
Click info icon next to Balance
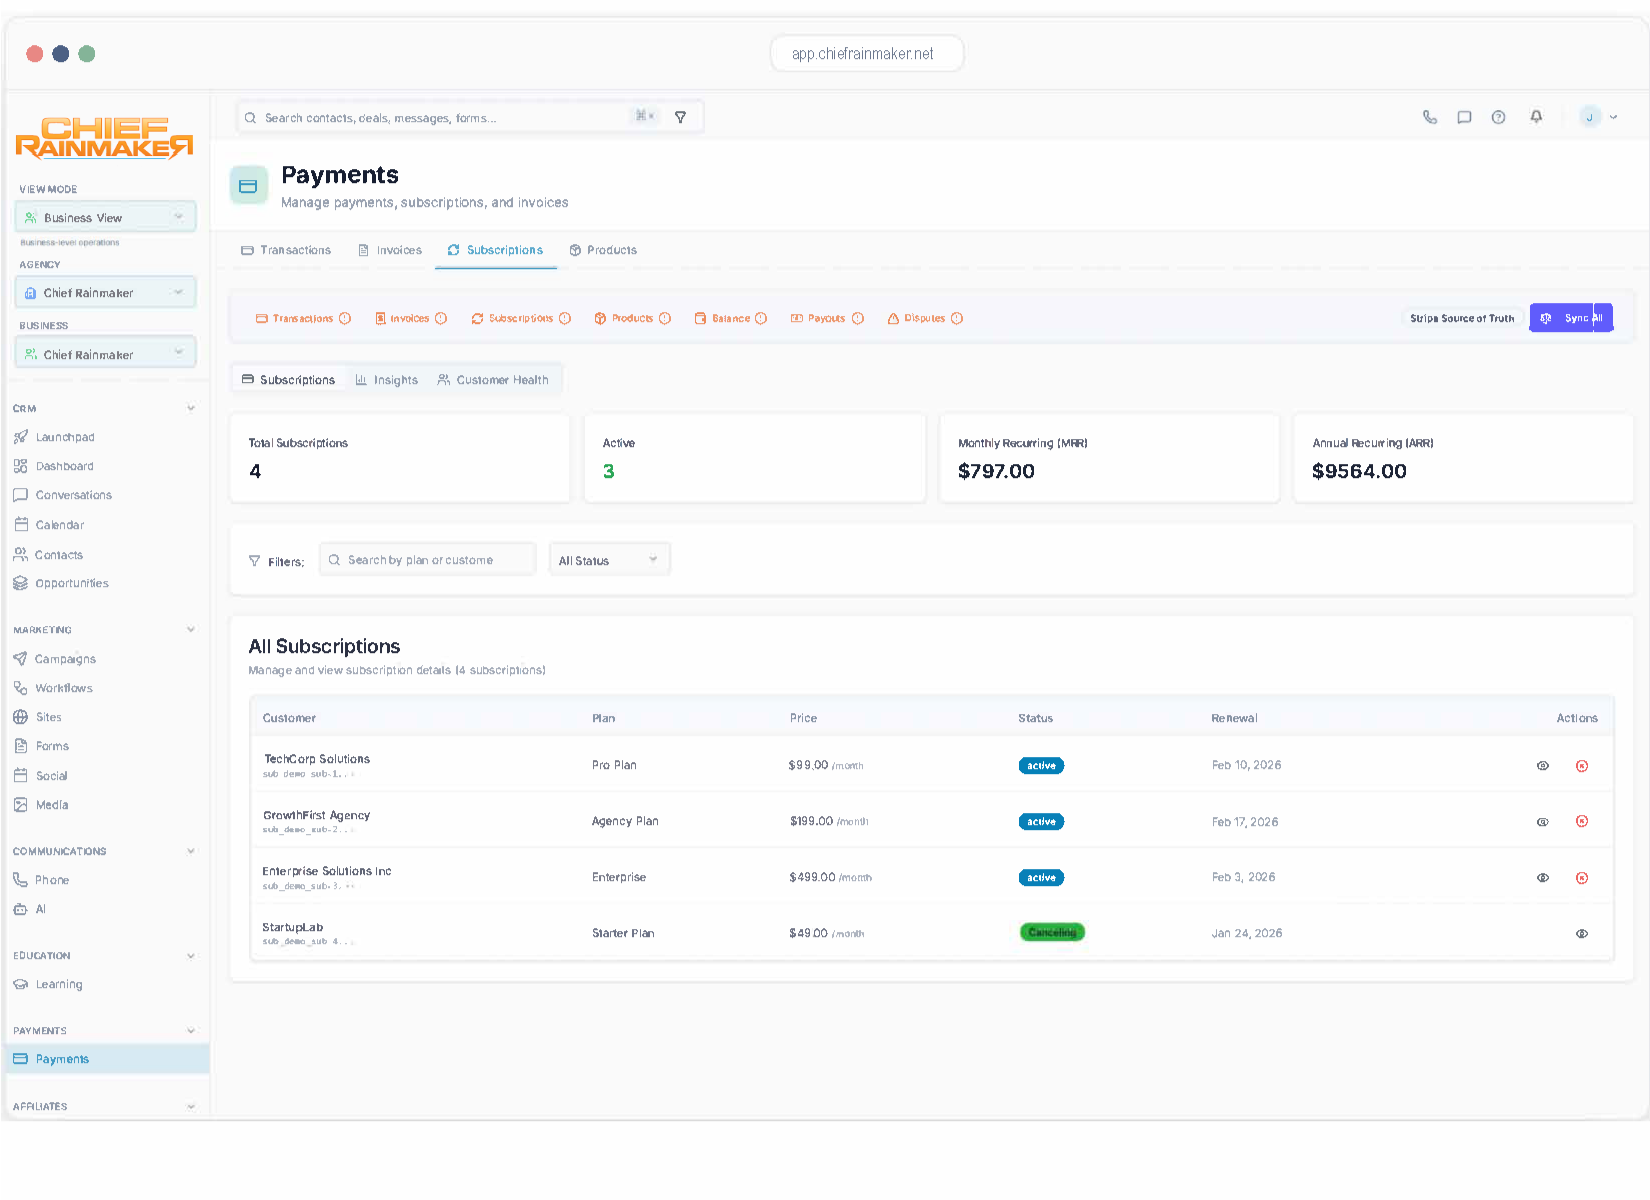tap(761, 318)
